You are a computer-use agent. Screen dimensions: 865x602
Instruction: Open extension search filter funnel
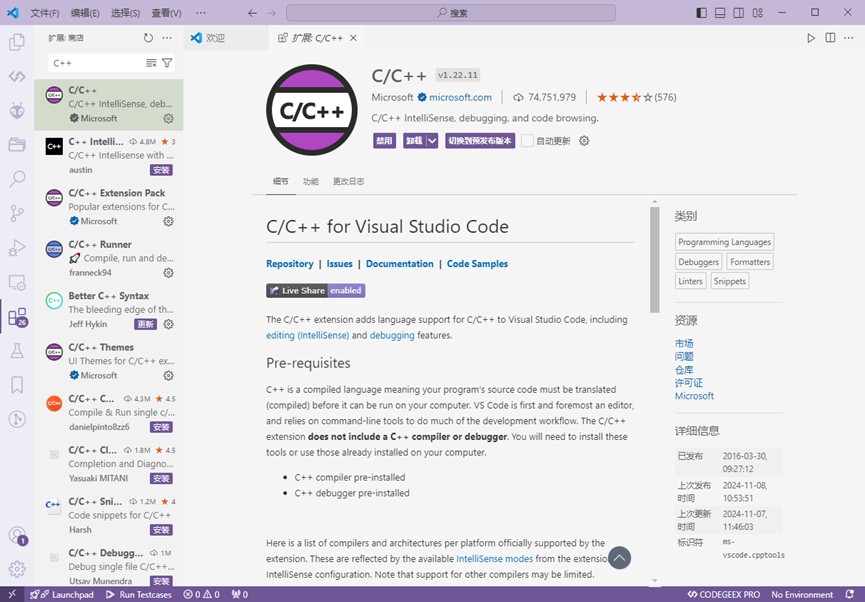pyautogui.click(x=167, y=63)
